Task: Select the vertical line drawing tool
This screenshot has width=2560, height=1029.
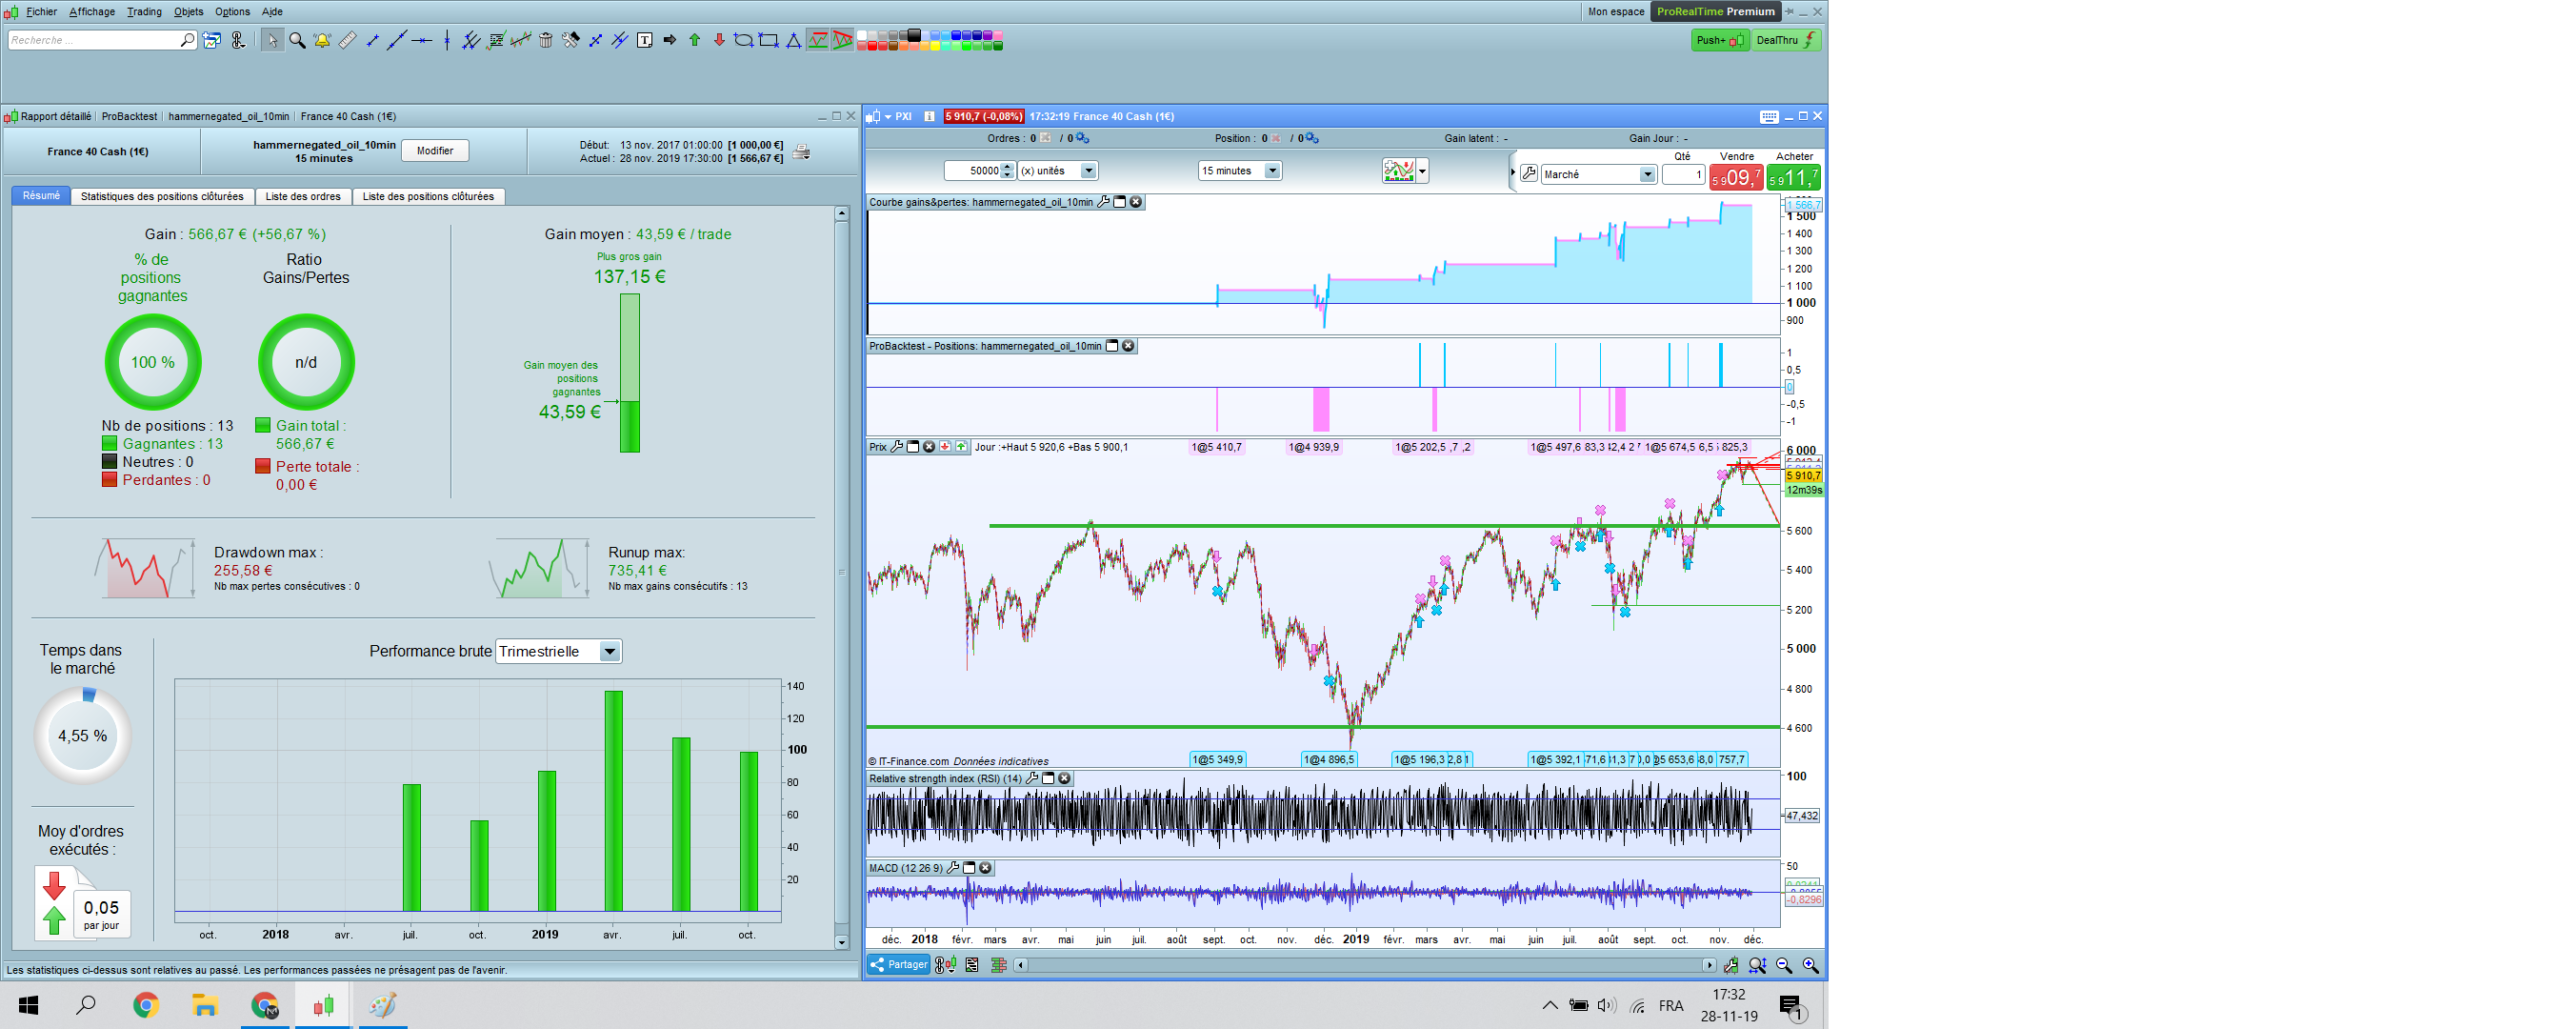Action: pos(446,41)
